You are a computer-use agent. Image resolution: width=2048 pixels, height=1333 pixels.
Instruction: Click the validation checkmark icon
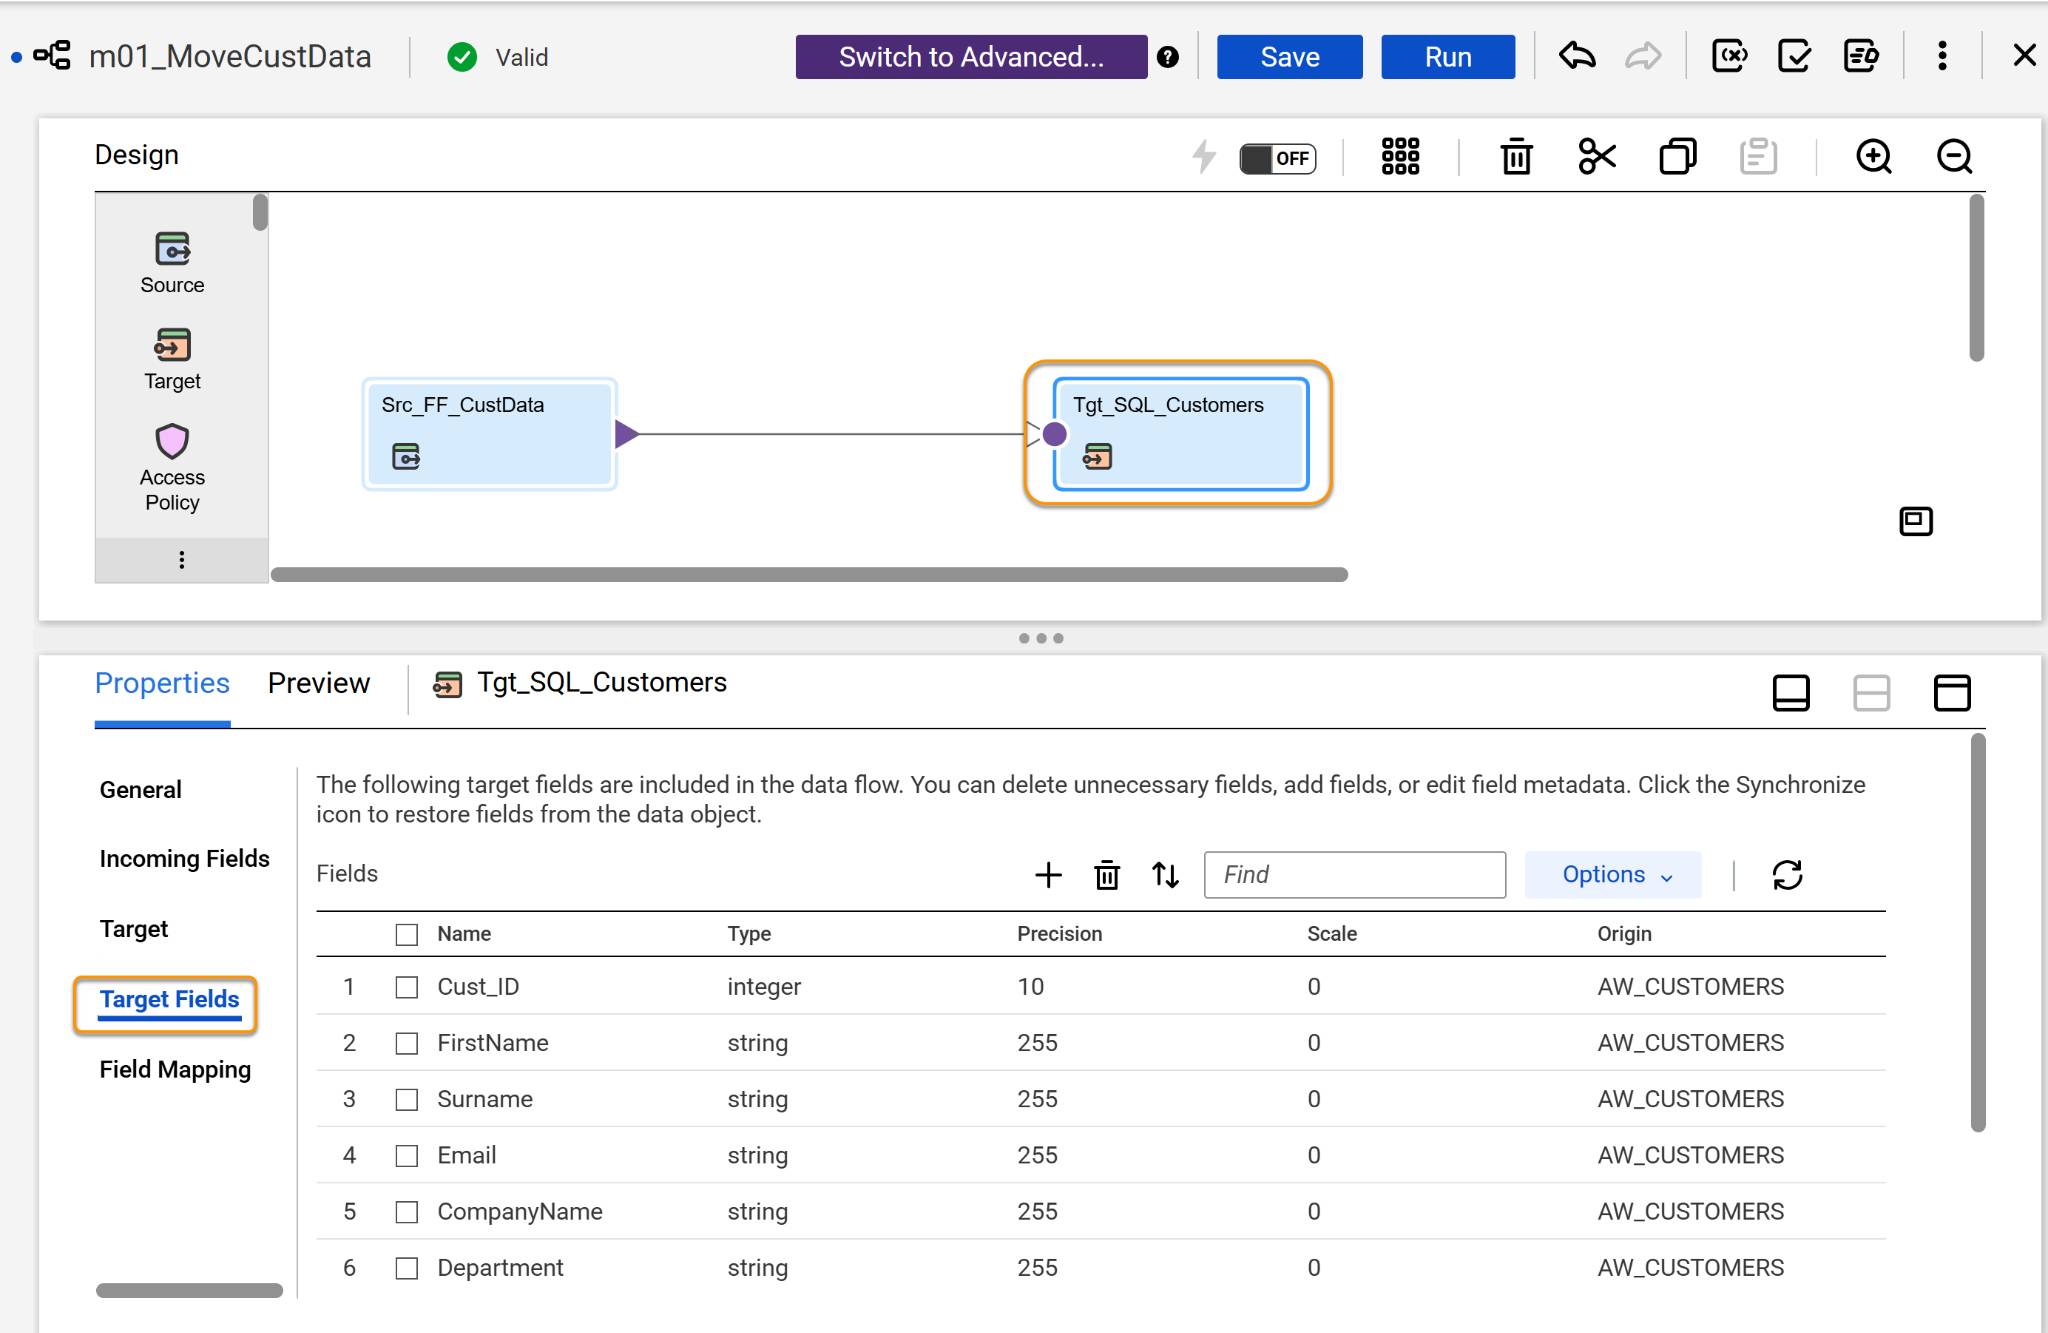click(1795, 56)
